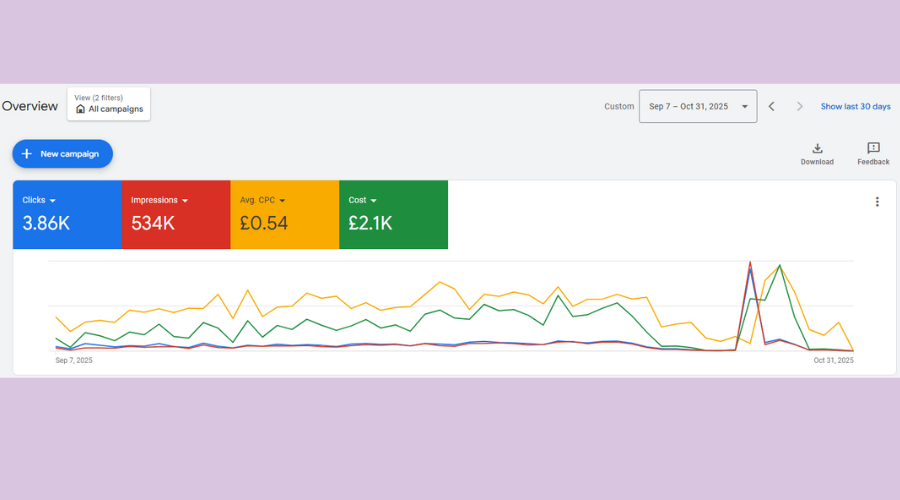Click the plus icon in New campaign
Viewport: 900px width, 500px height.
[27, 154]
